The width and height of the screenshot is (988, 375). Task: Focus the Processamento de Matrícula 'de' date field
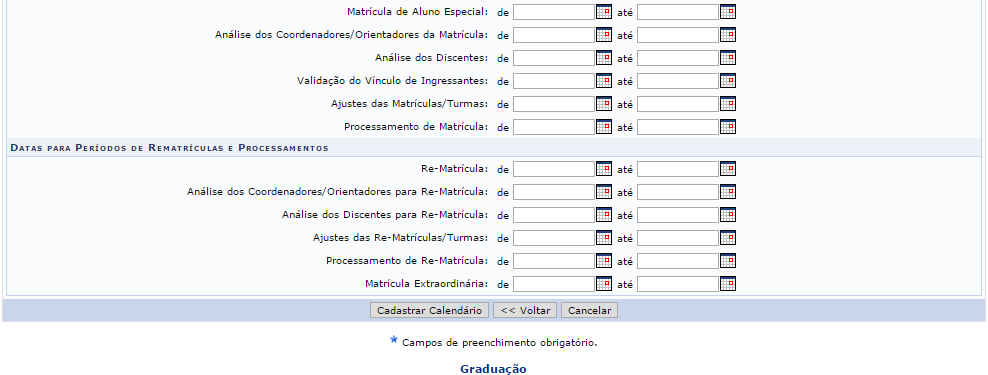554,127
